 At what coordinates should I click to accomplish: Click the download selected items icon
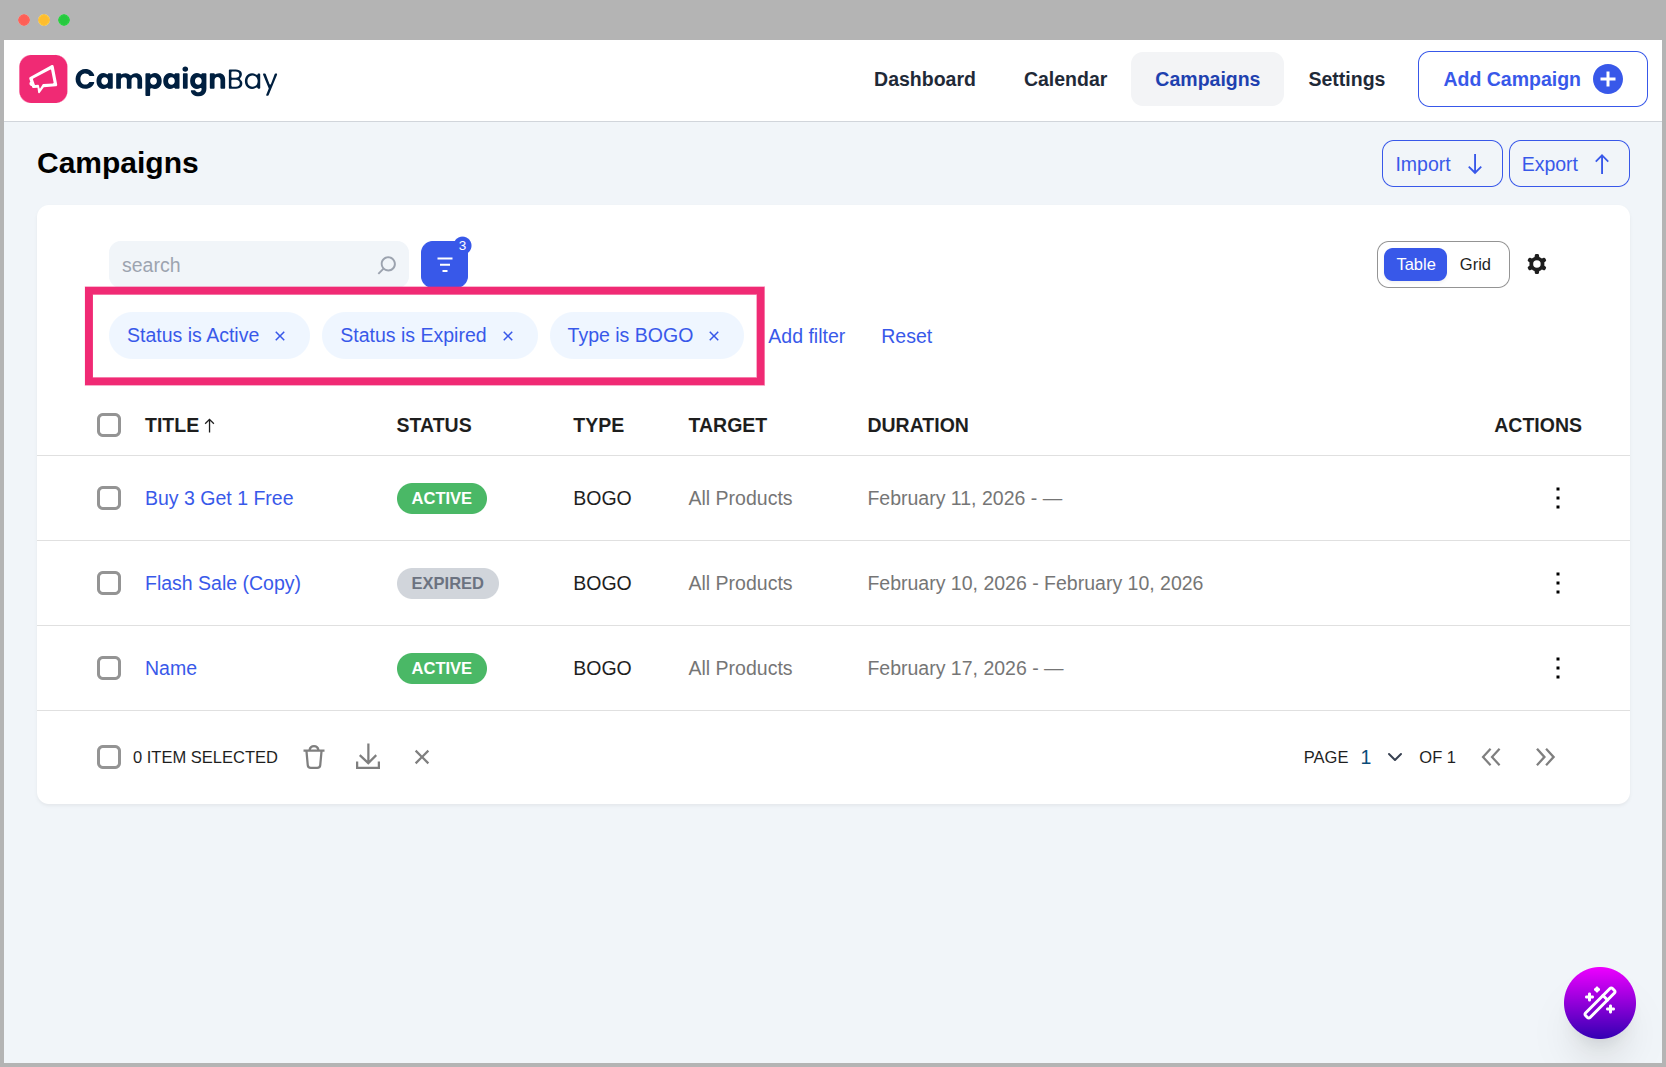tap(368, 757)
